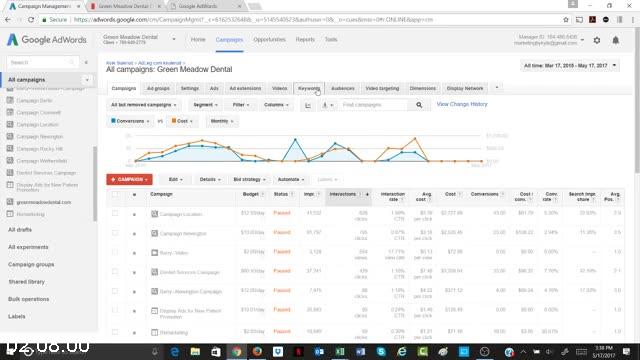
Task: Open the download report icon
Action: click(327, 105)
